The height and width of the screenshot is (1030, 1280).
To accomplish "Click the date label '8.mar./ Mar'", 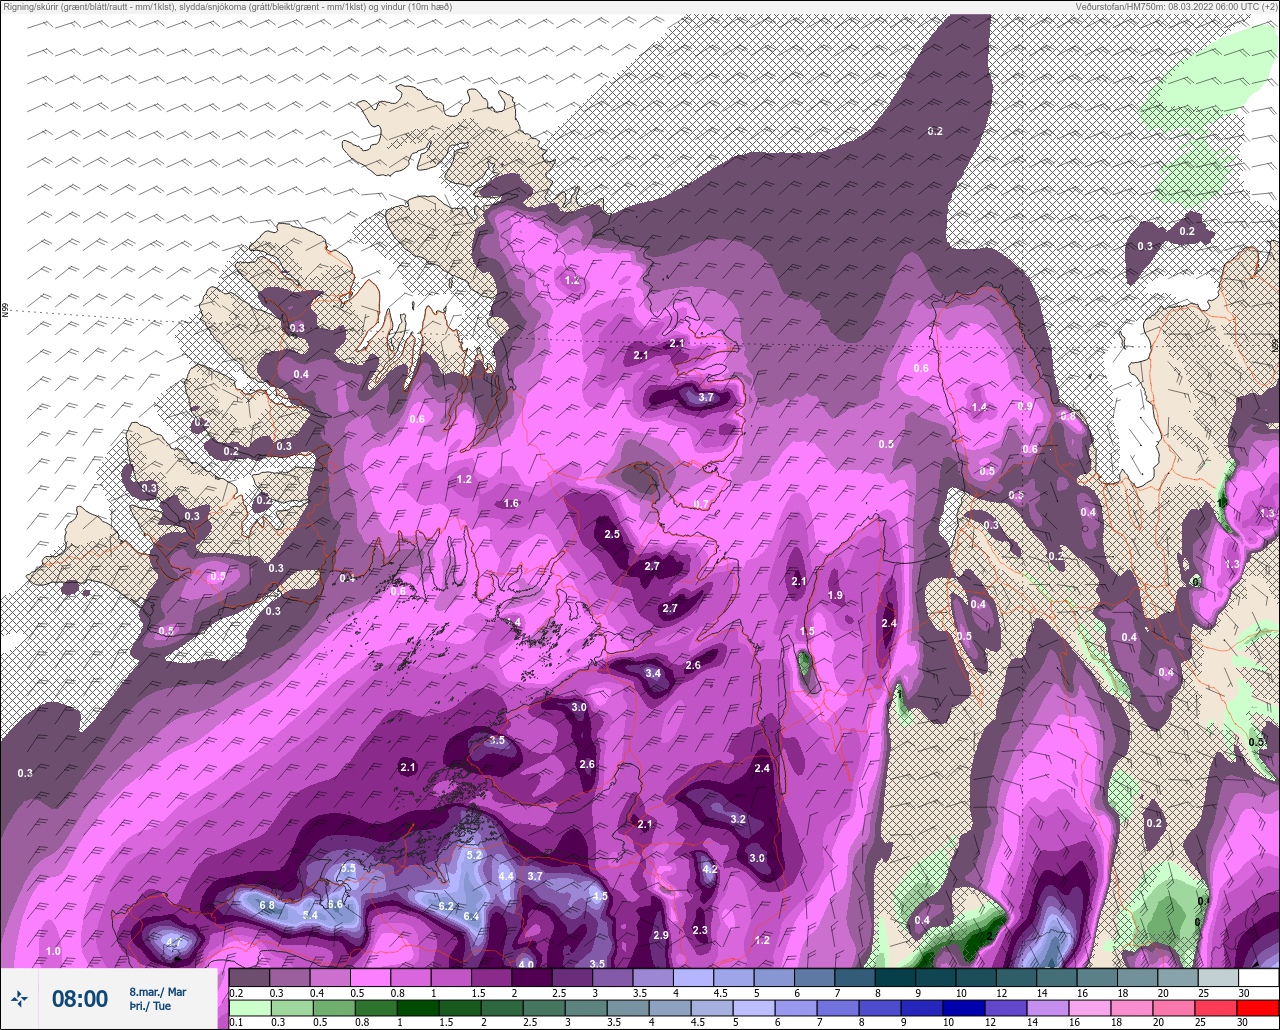I will (158, 991).
